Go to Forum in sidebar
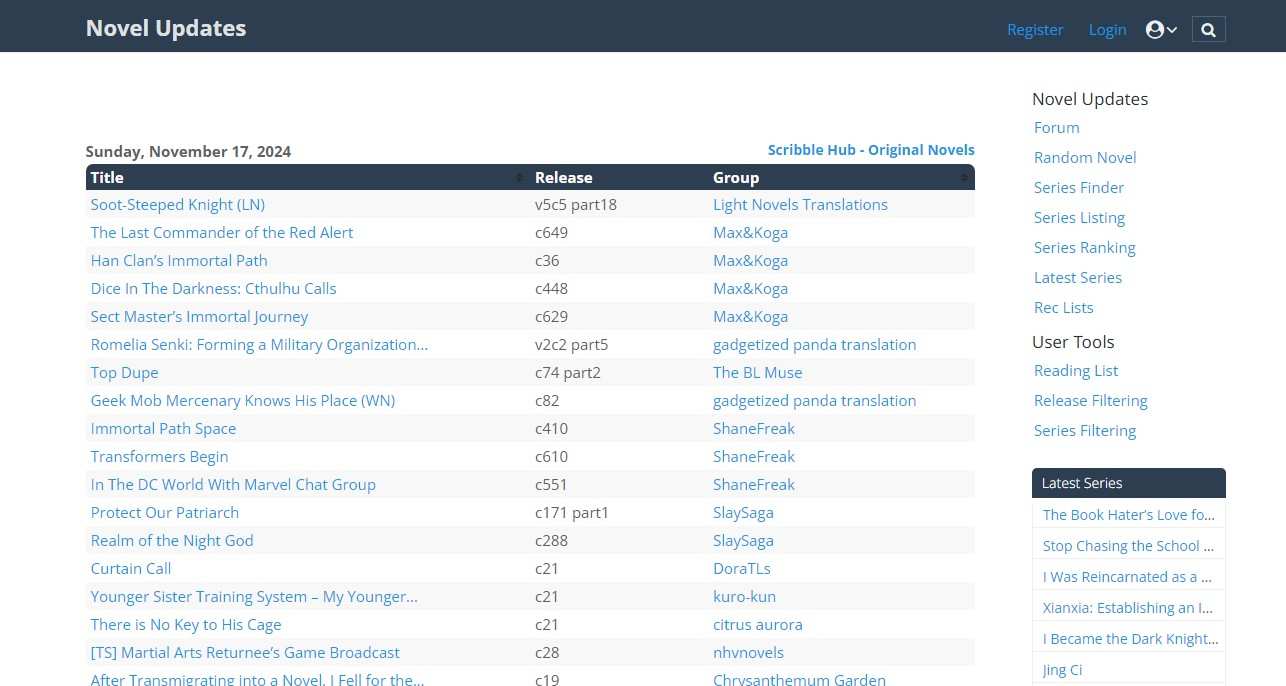 click(1057, 128)
